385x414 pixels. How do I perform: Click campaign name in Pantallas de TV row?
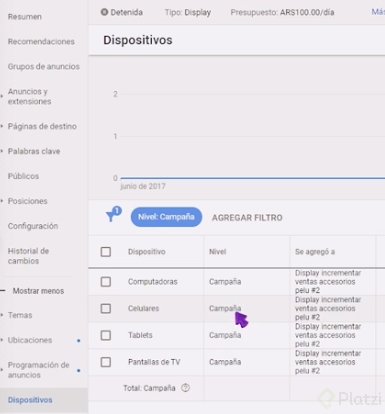328,362
